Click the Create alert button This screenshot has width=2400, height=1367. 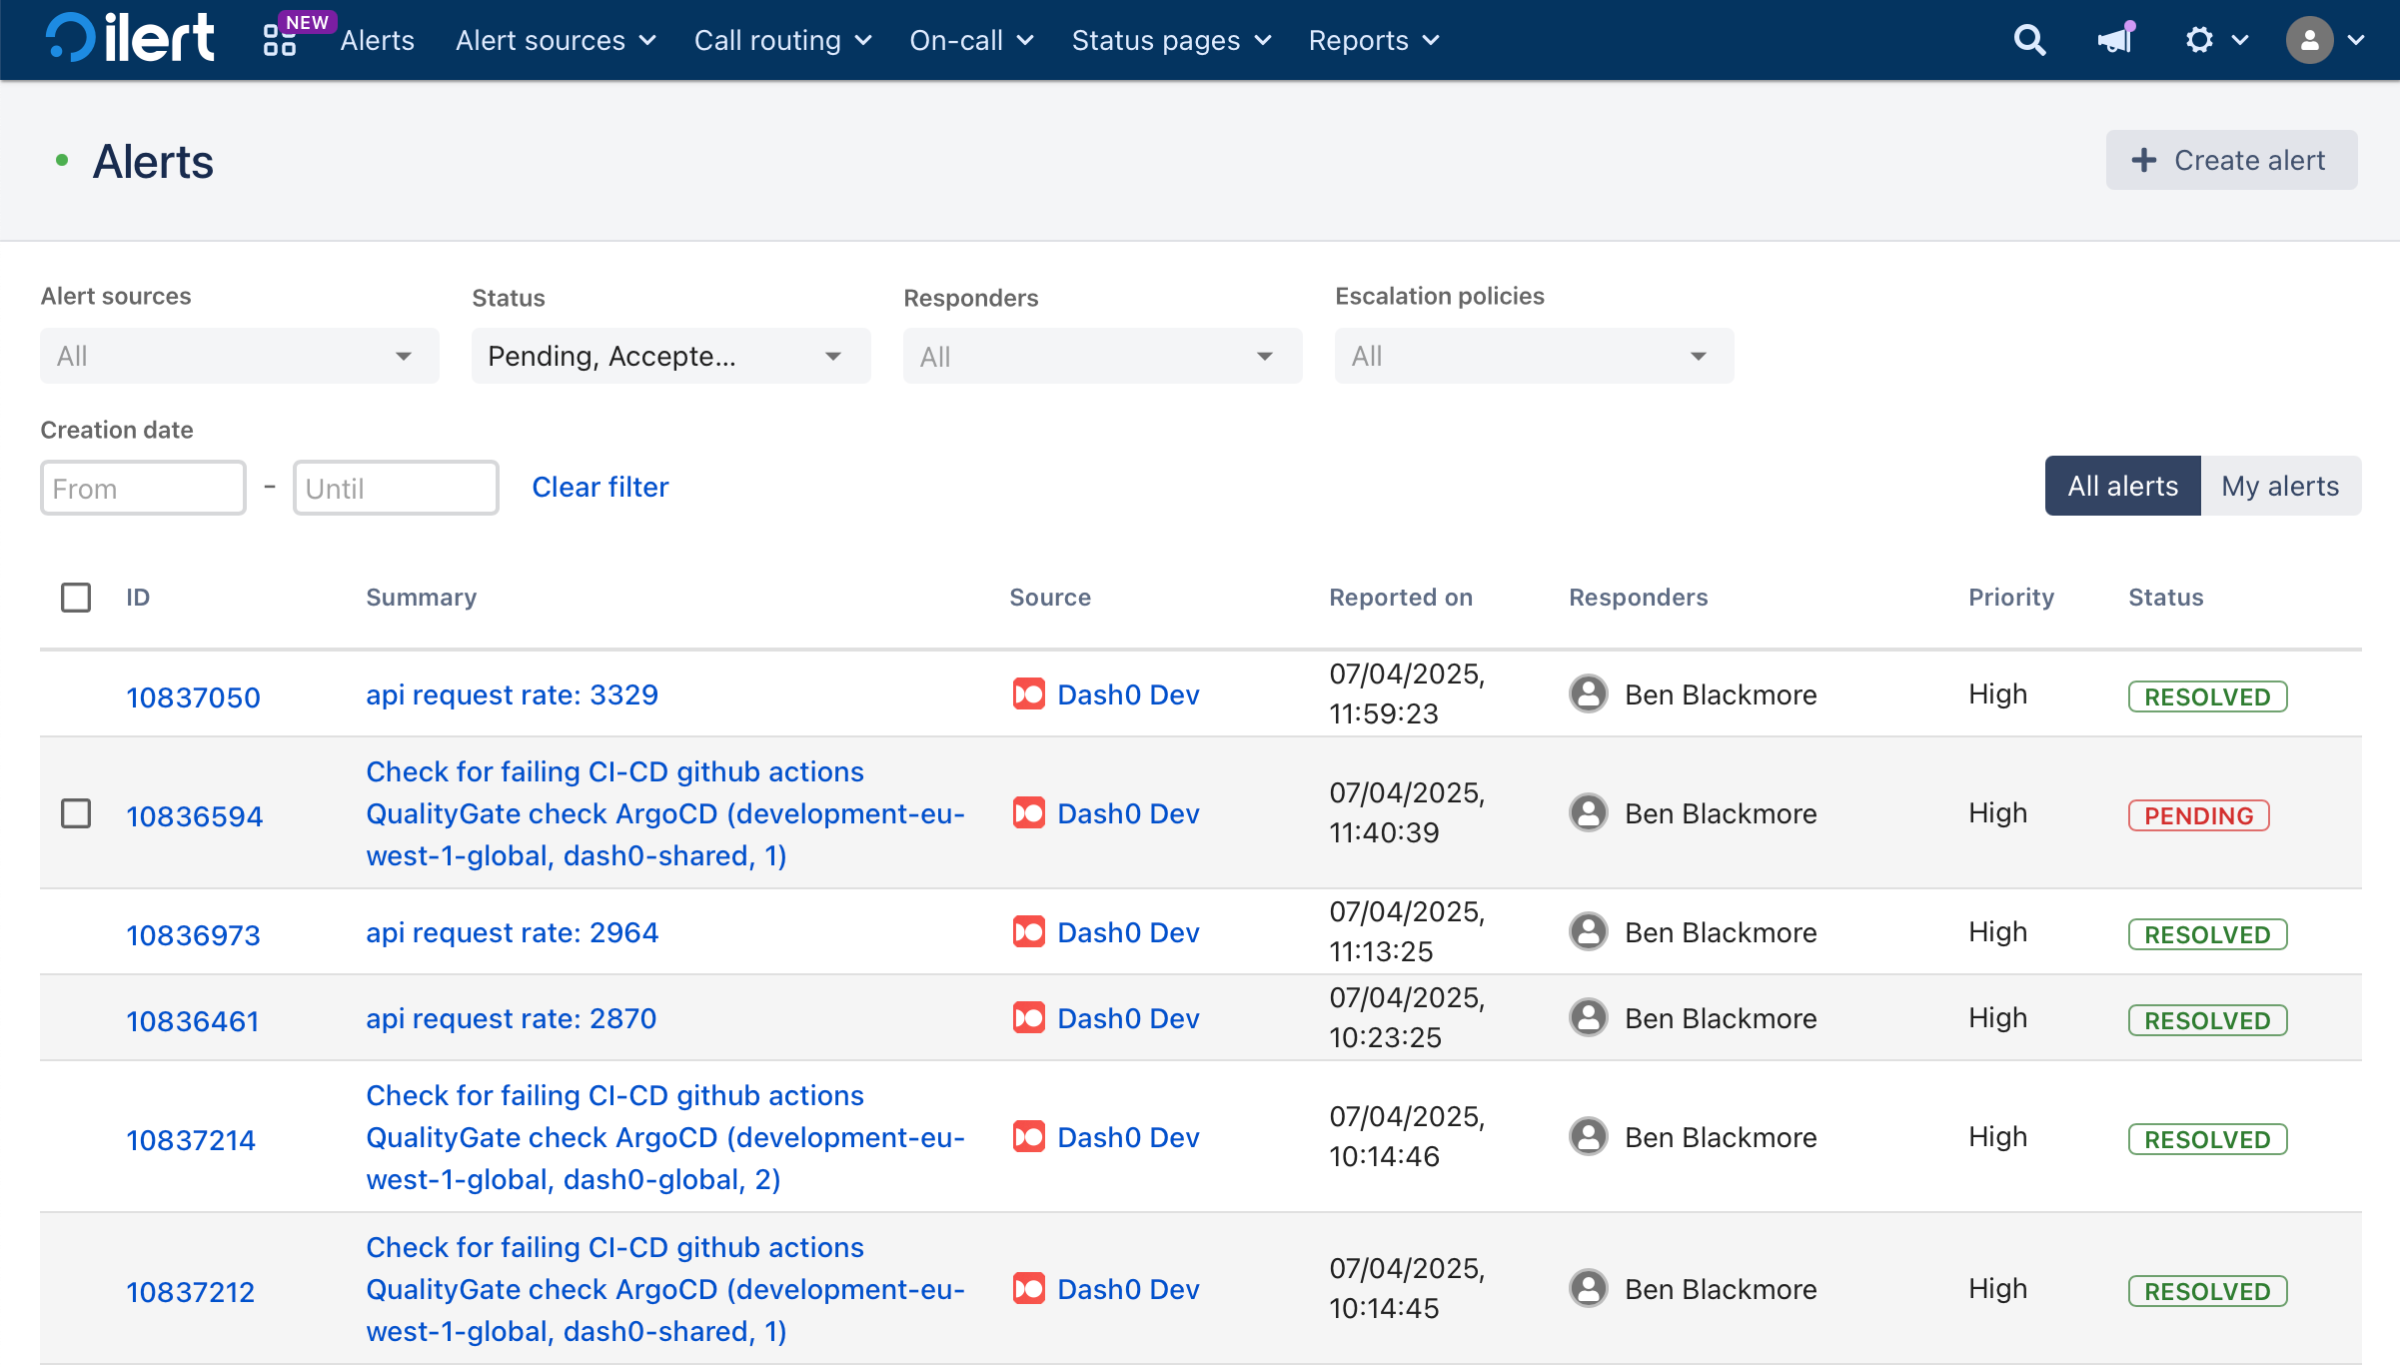2231,160
